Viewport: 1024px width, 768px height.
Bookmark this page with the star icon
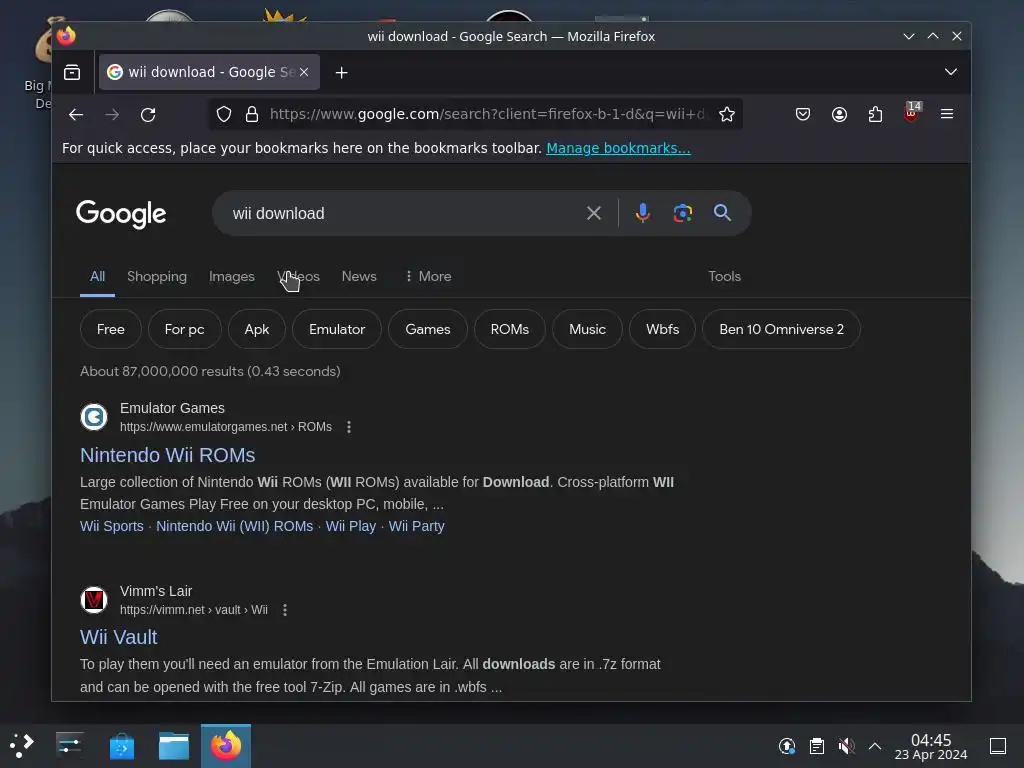[x=727, y=114]
